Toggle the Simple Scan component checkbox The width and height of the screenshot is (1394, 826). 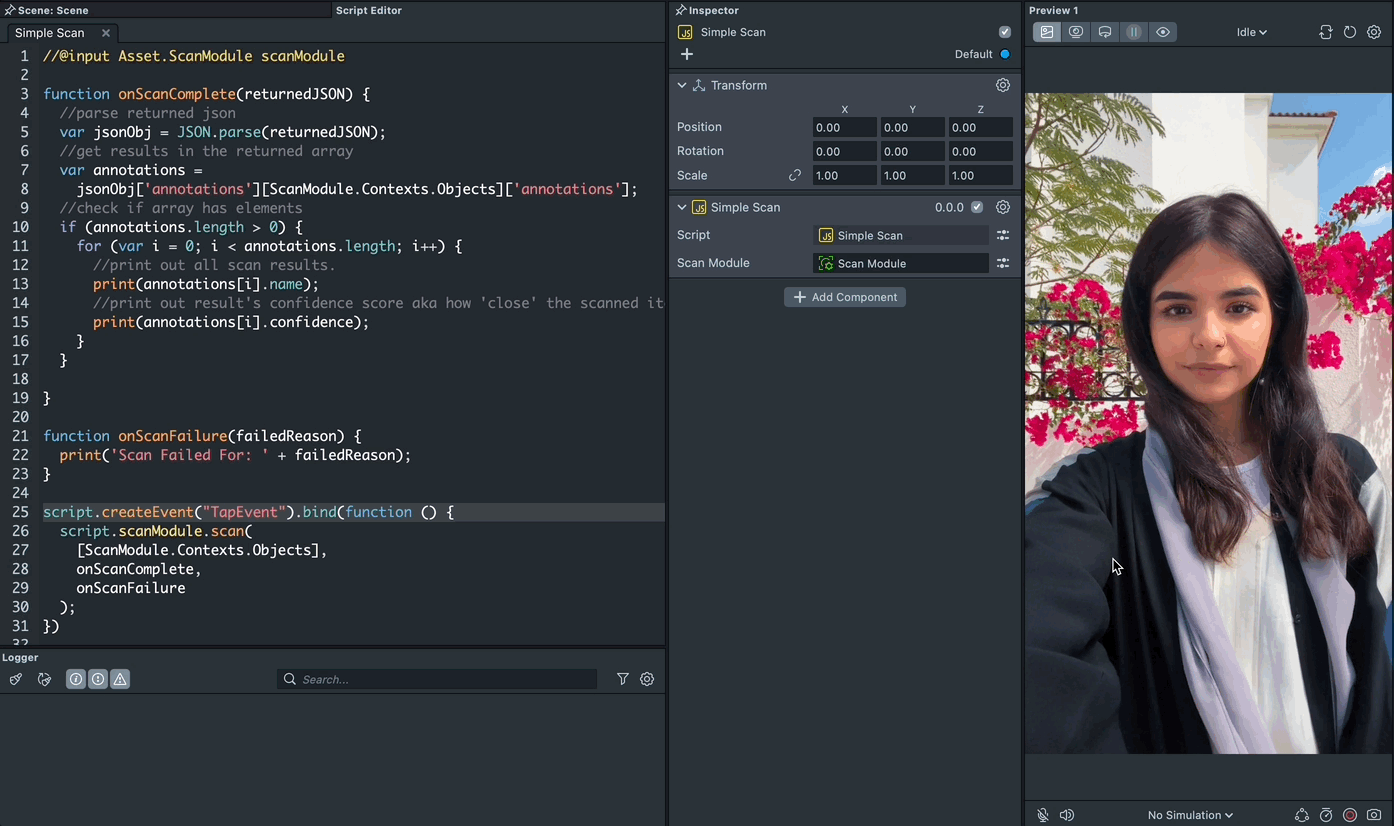[x=977, y=207]
